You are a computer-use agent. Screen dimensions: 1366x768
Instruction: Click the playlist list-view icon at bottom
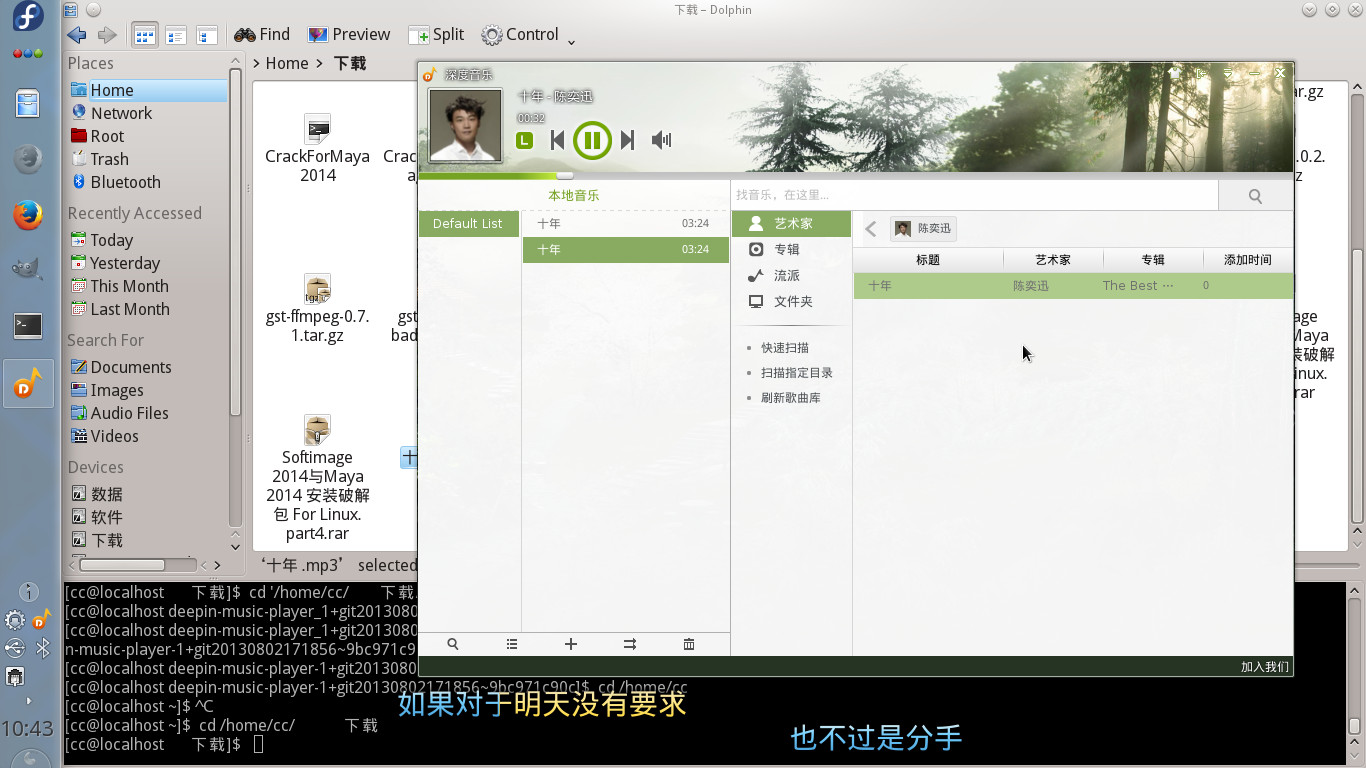point(512,645)
